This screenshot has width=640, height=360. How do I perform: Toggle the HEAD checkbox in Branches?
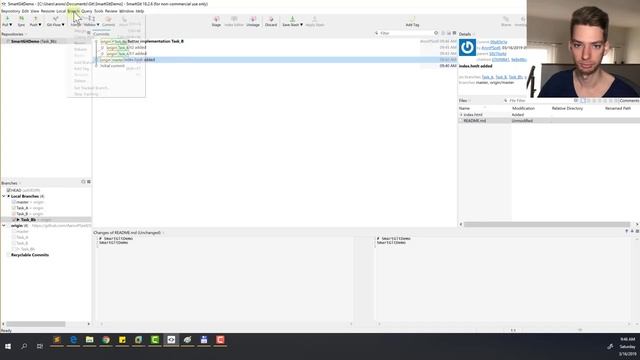tap(9, 190)
